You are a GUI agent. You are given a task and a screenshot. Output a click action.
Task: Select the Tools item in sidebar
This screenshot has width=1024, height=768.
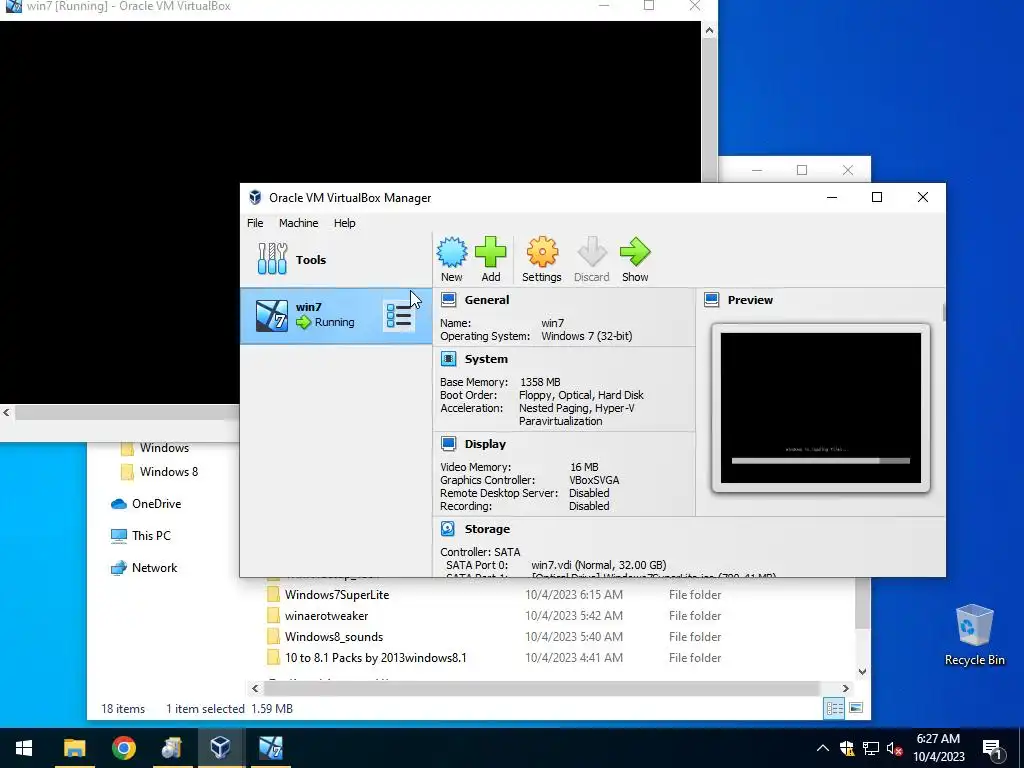pyautogui.click(x=336, y=260)
